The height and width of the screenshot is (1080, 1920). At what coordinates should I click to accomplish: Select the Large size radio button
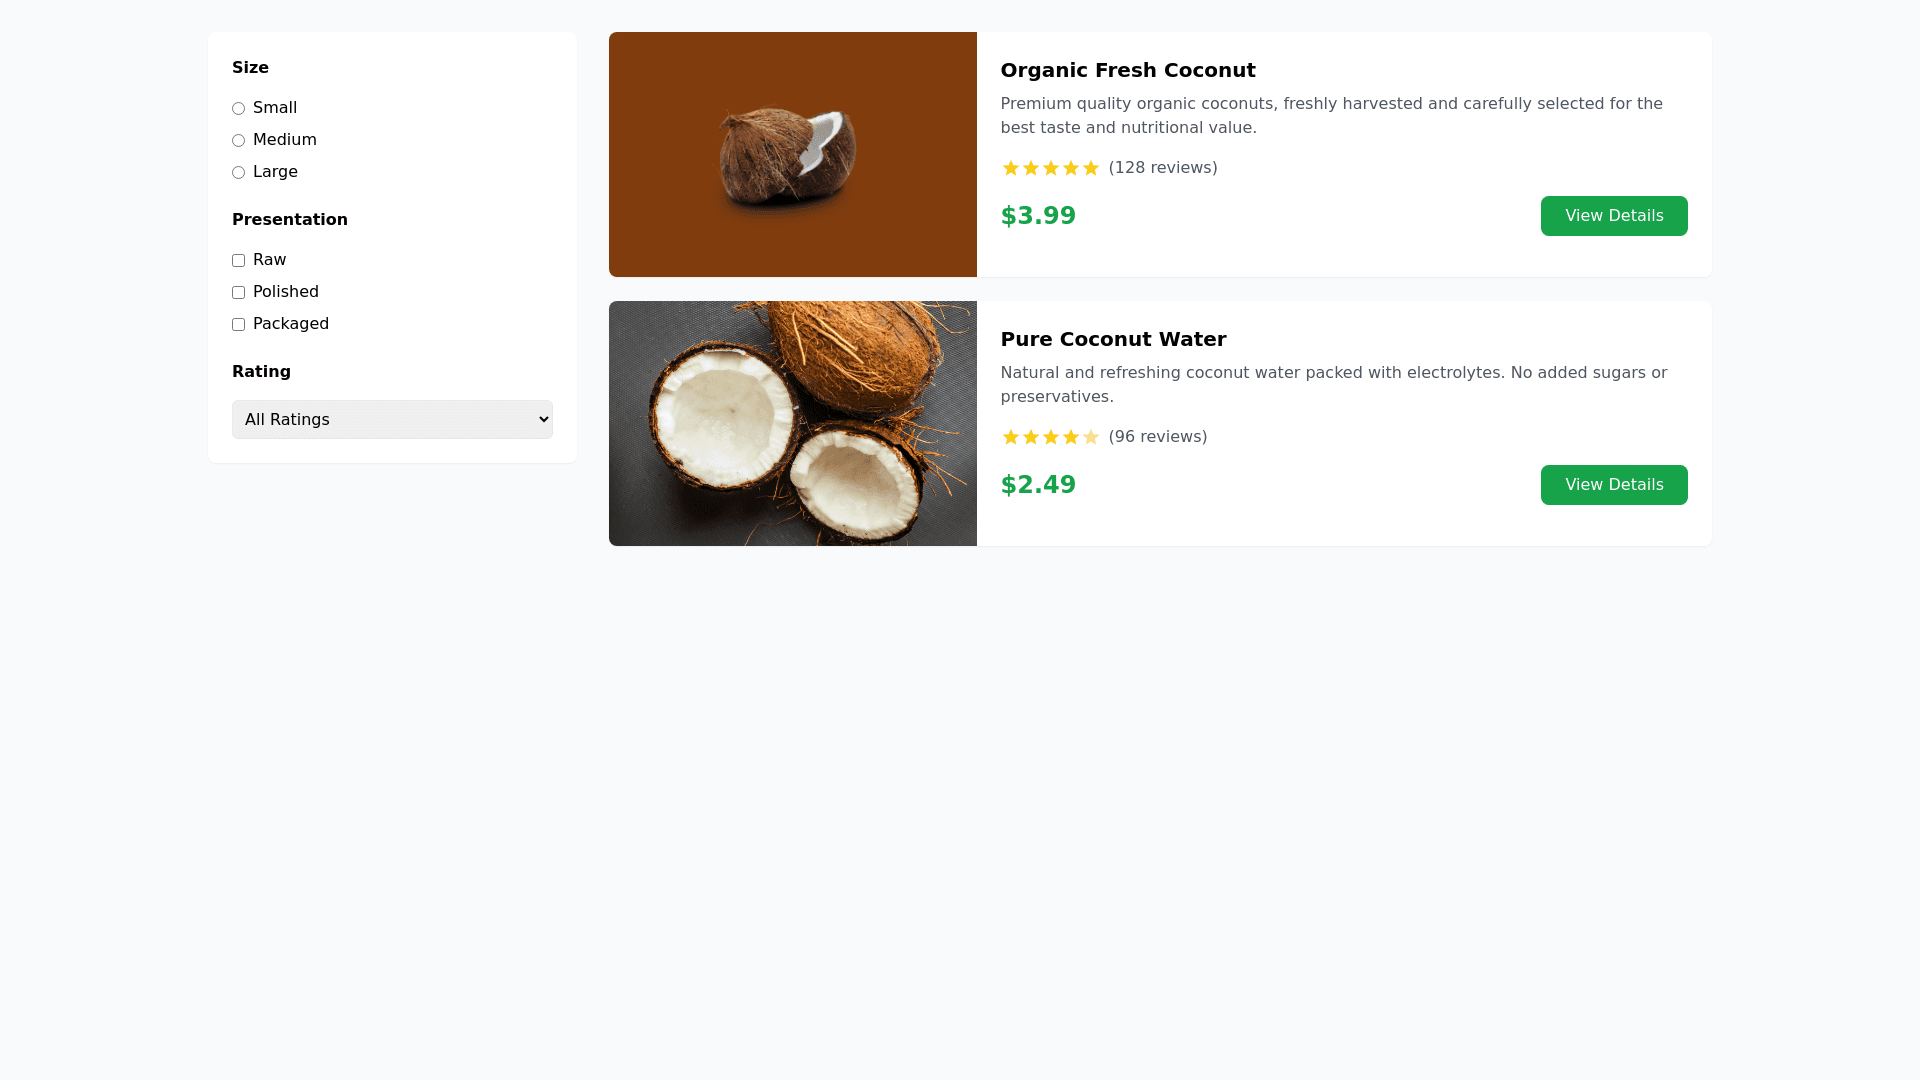click(x=238, y=173)
